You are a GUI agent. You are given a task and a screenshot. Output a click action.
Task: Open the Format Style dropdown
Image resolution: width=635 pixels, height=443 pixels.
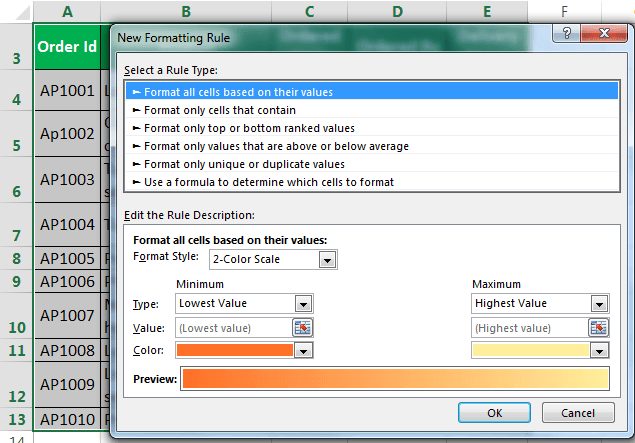click(327, 260)
